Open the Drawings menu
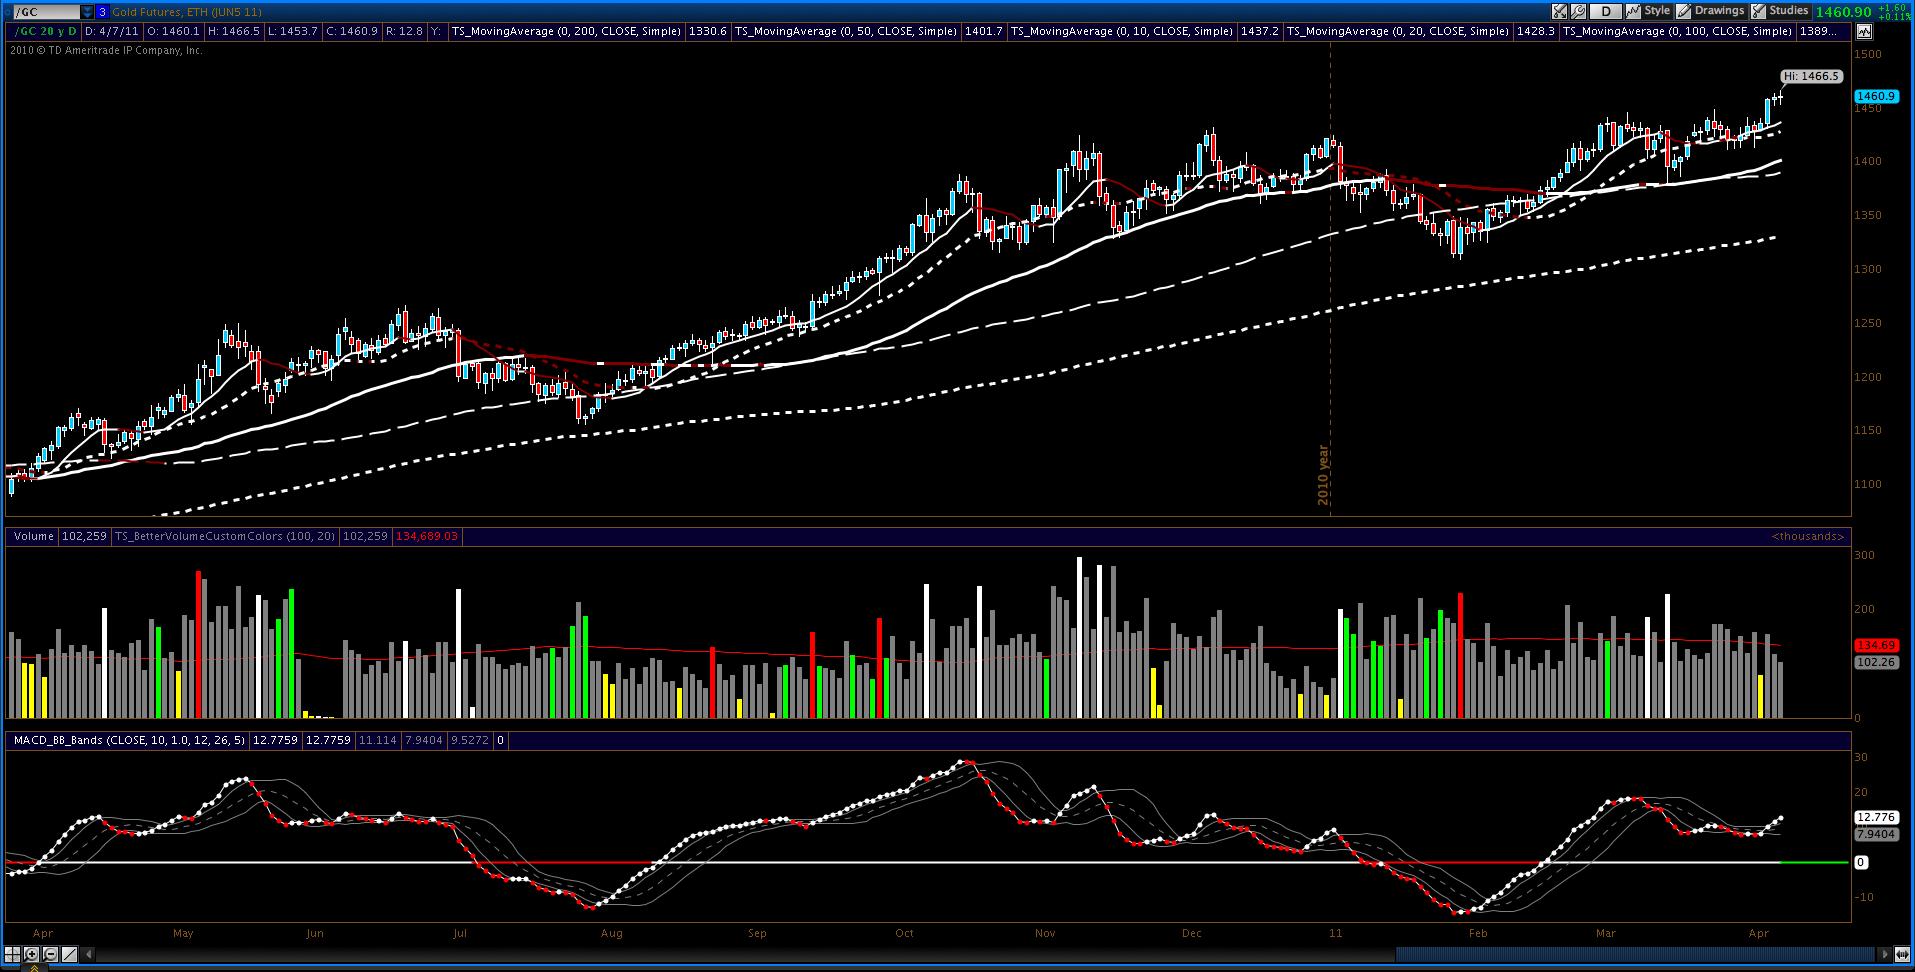This screenshot has width=1915, height=972. 1710,11
